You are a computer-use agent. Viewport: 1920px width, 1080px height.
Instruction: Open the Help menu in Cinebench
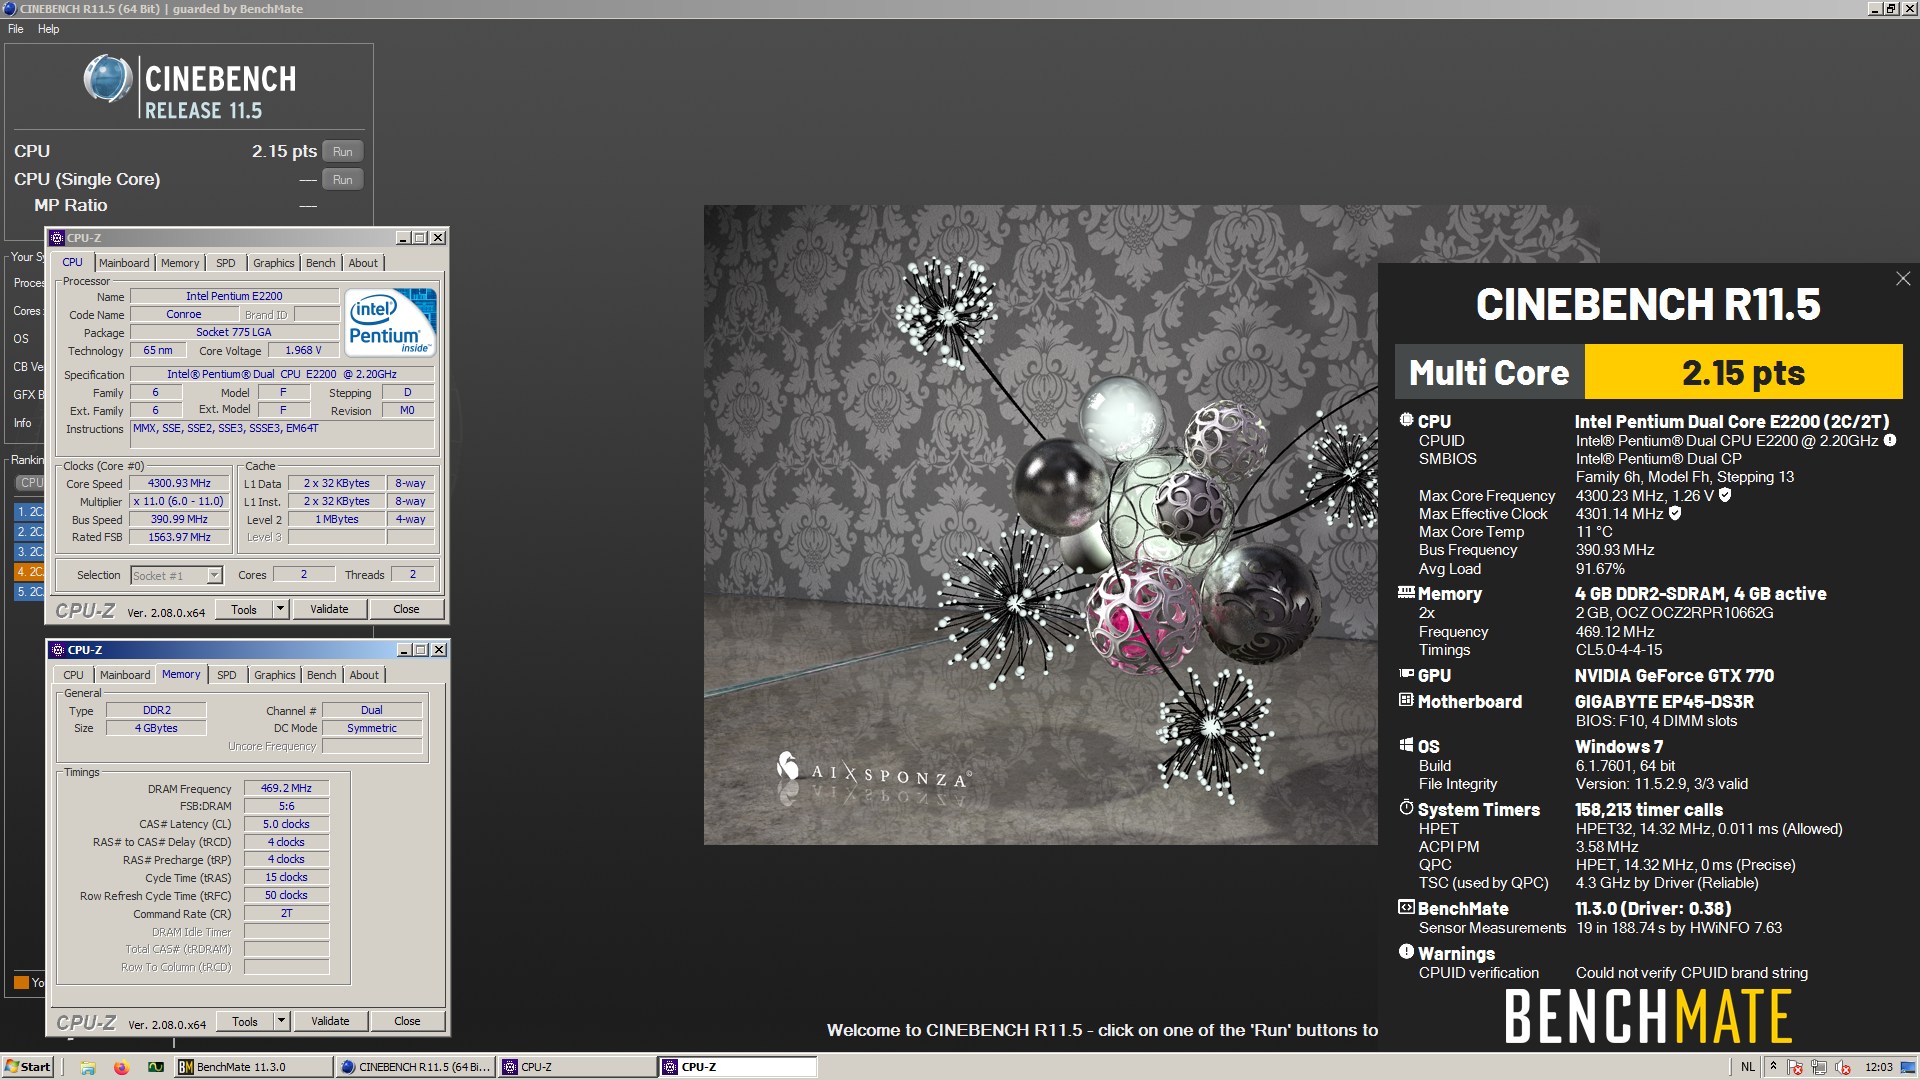coord(48,29)
